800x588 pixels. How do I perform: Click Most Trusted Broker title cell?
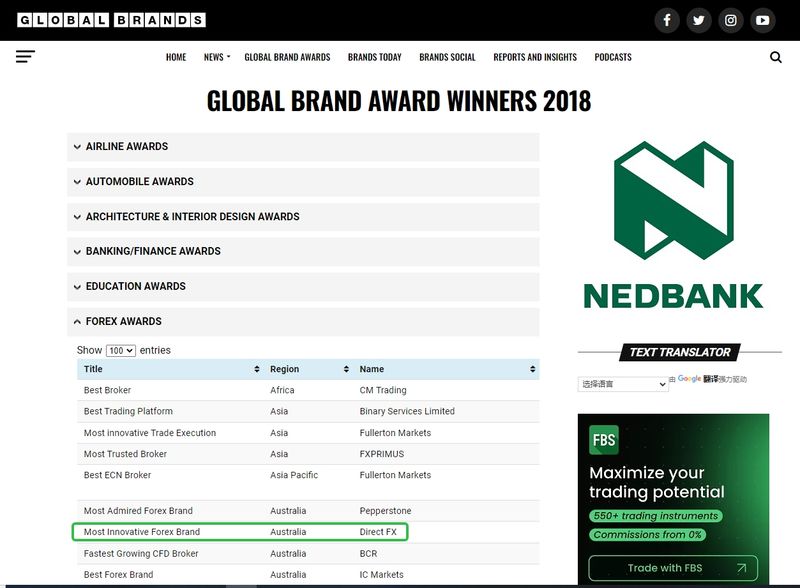click(125, 454)
